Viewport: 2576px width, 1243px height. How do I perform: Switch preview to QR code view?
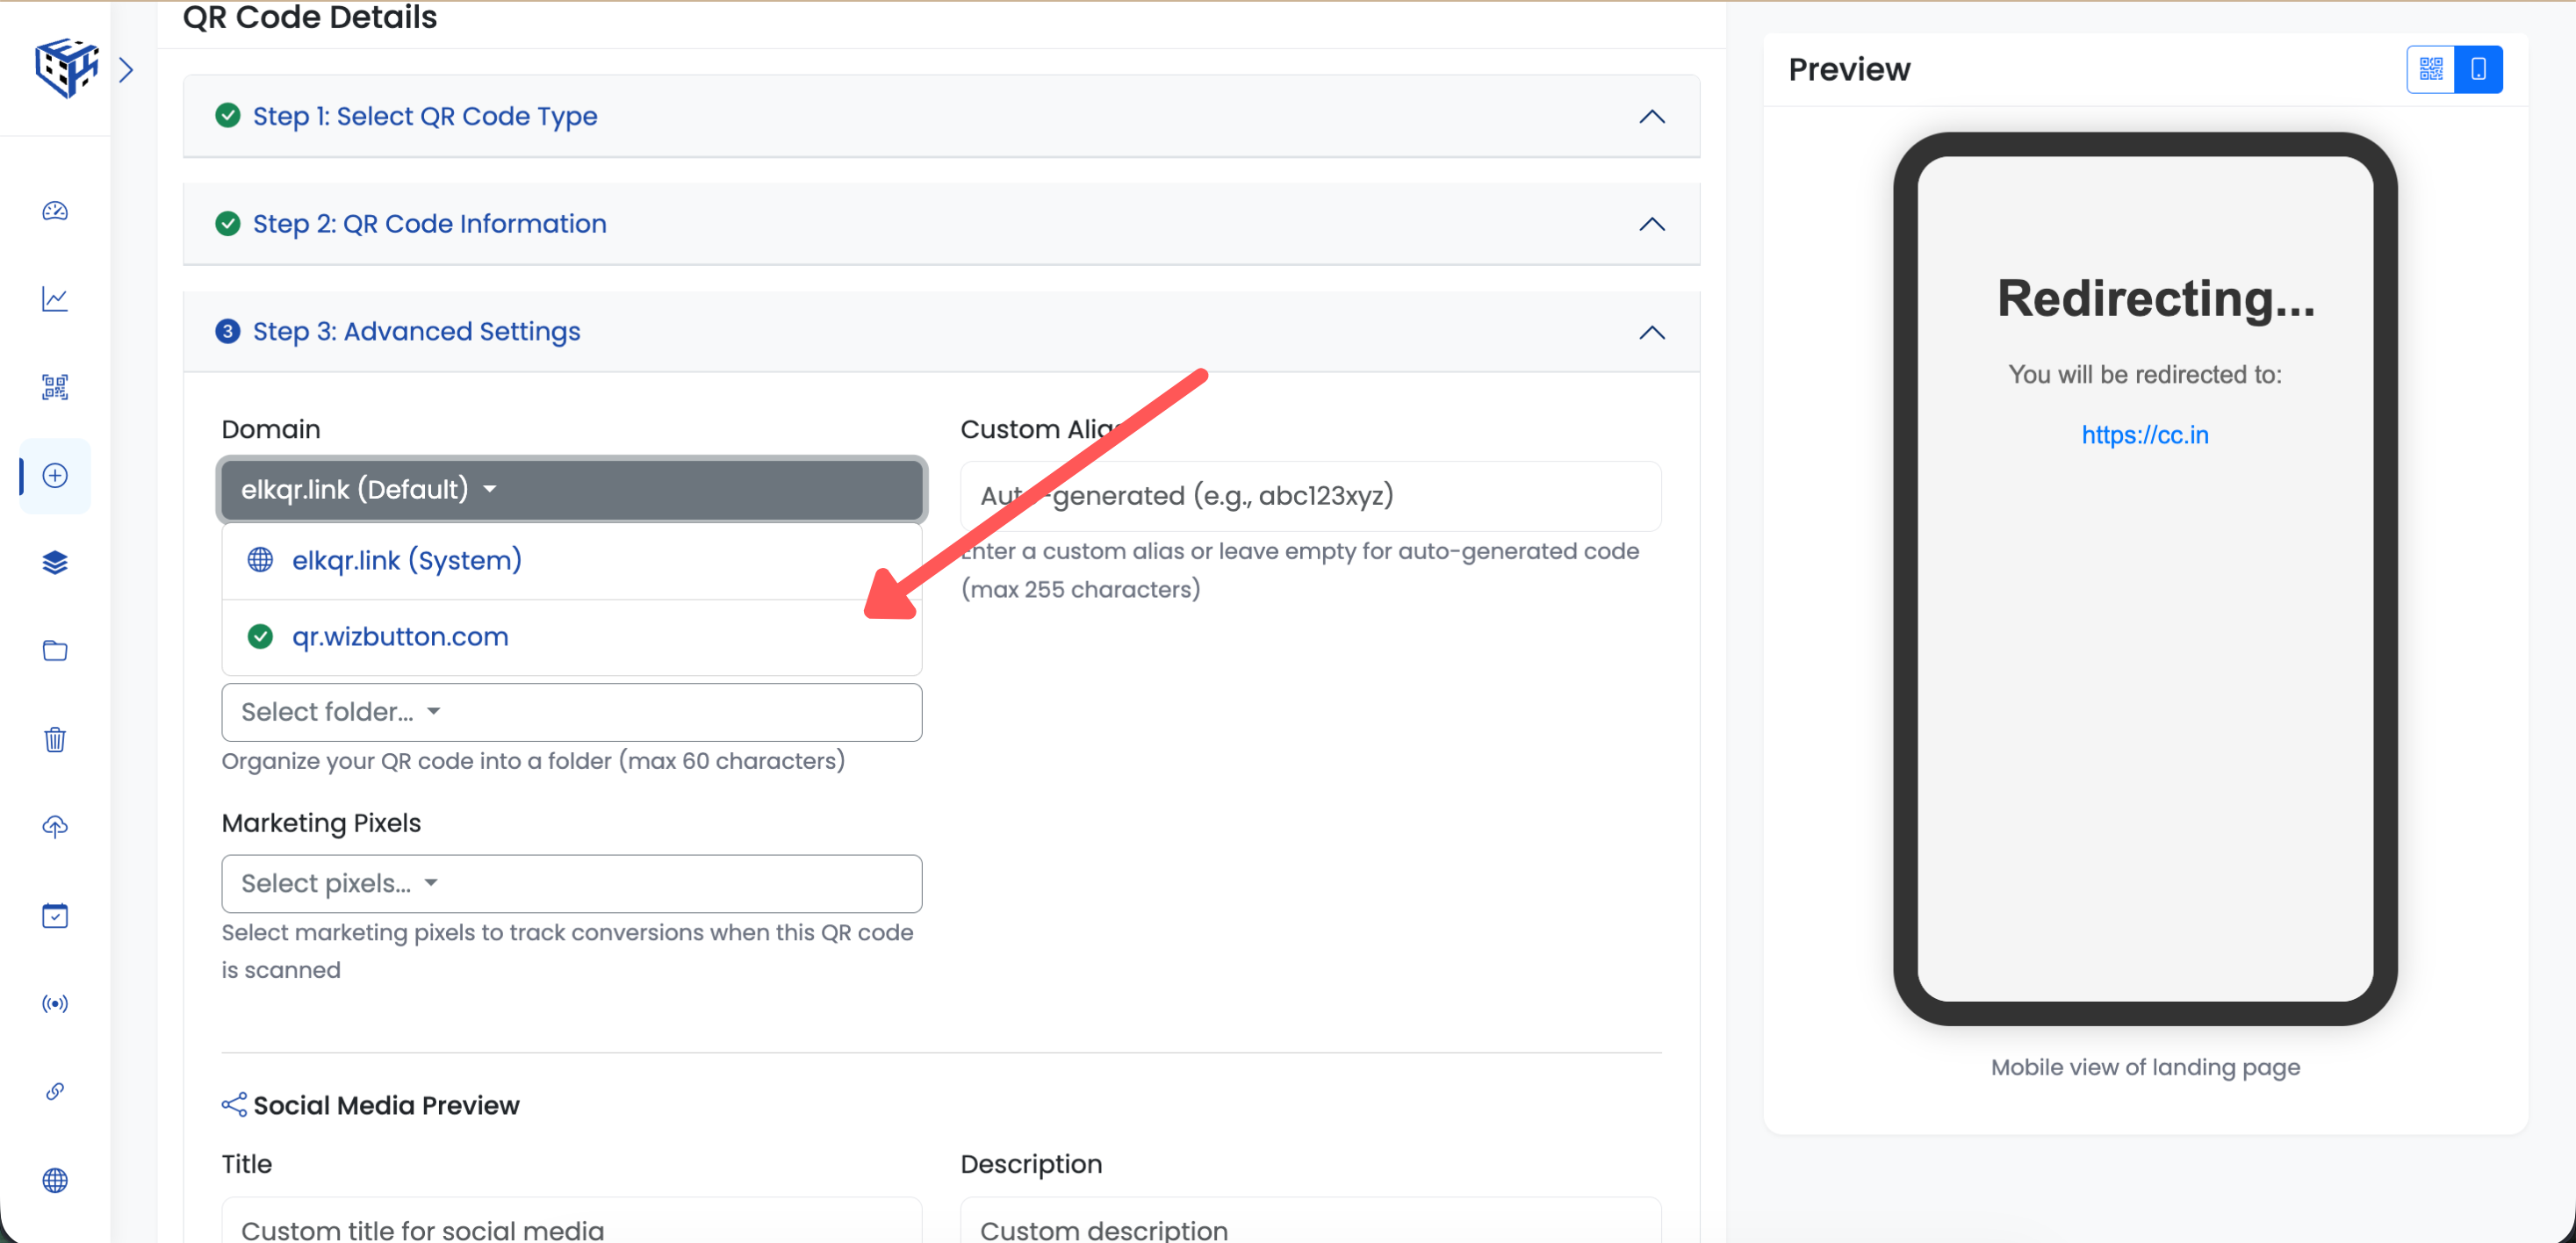tap(2430, 69)
